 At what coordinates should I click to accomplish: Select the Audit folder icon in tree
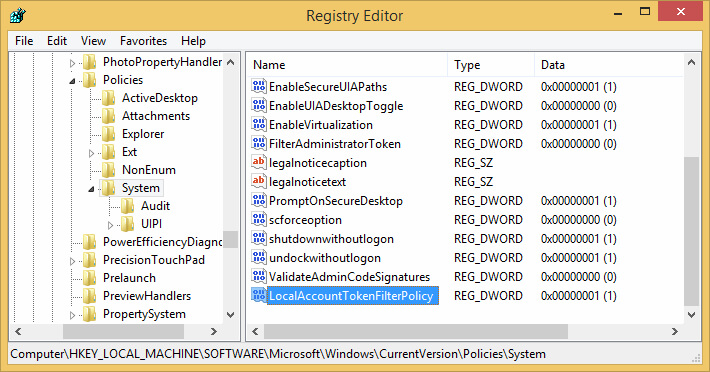pos(128,206)
